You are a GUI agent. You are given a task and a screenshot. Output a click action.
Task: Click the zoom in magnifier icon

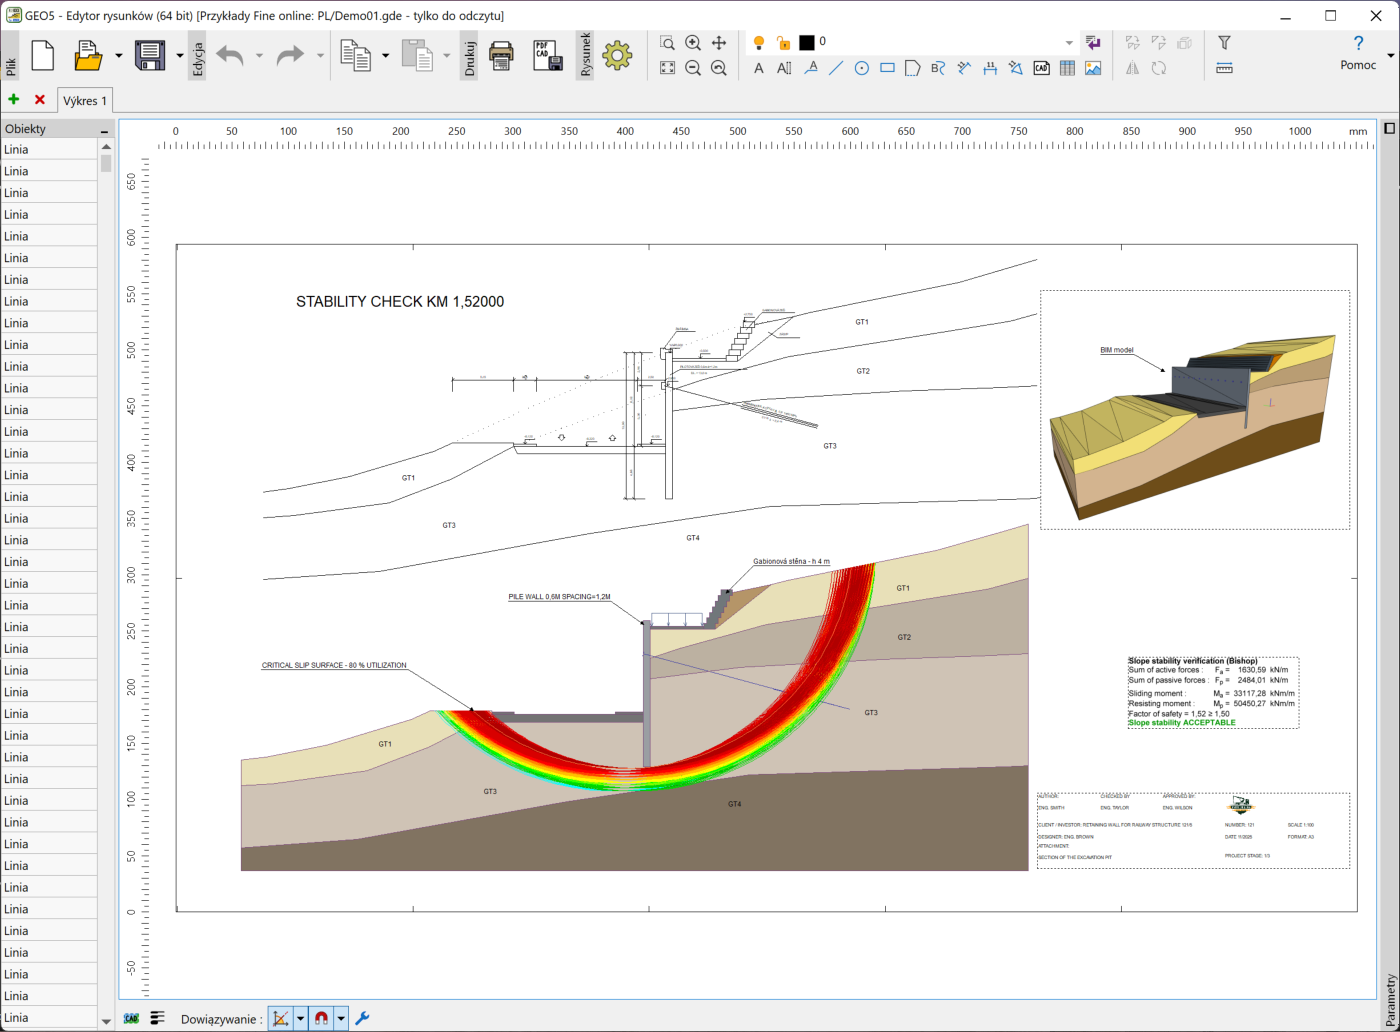tap(693, 43)
